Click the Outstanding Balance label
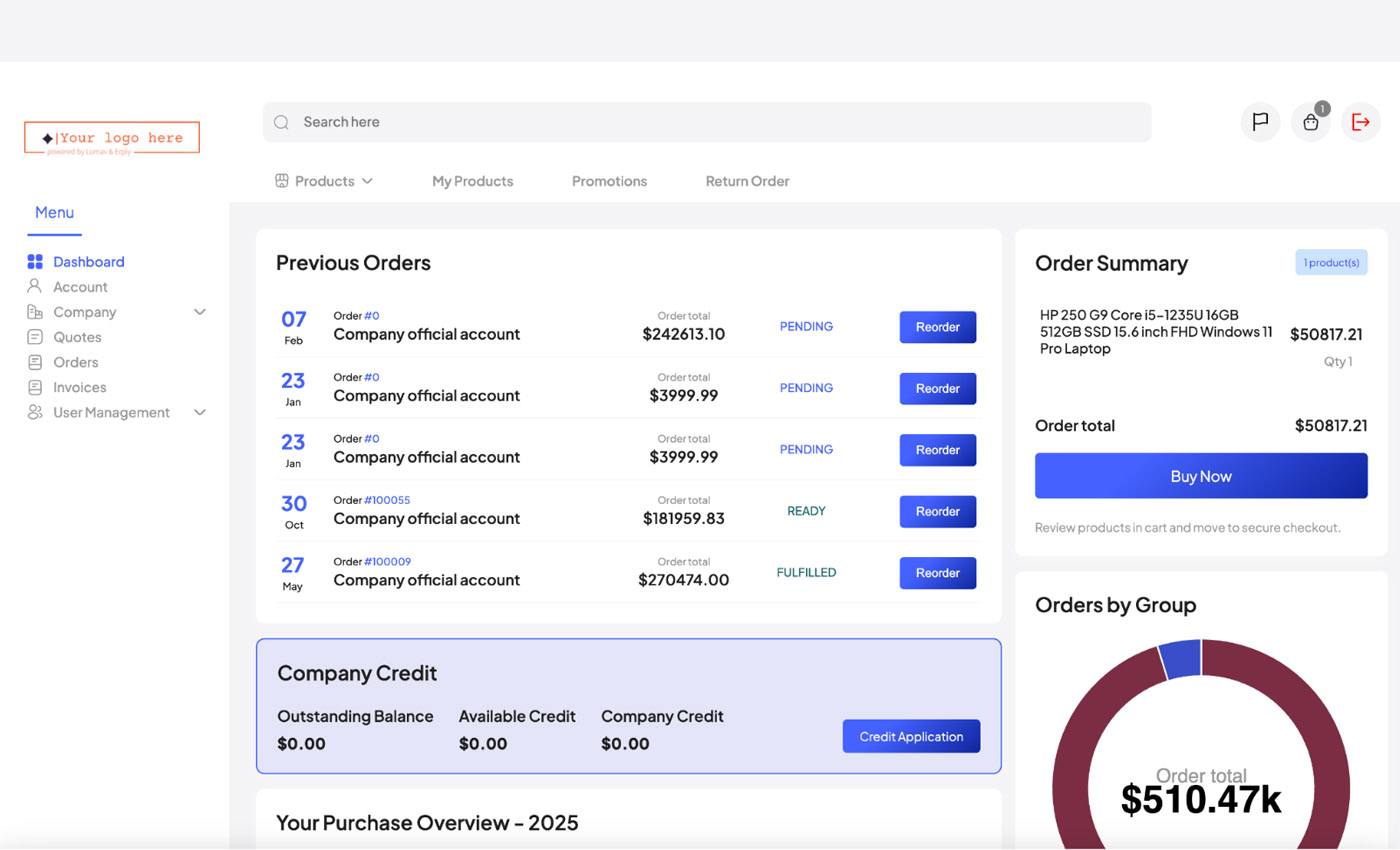This screenshot has width=1400, height=850. [355, 716]
